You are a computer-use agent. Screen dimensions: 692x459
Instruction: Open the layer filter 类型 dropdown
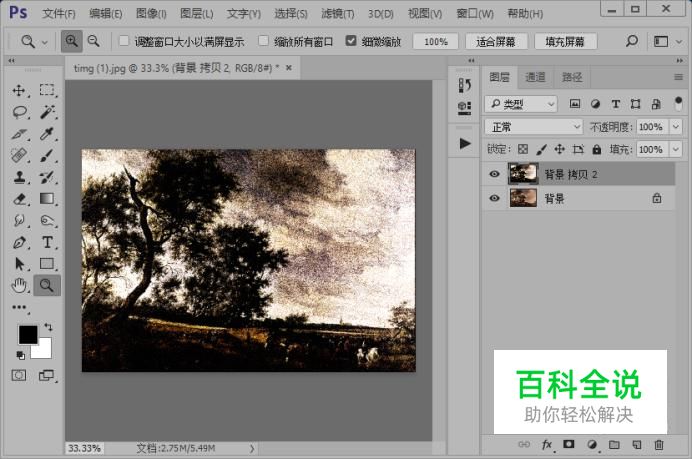(x=521, y=104)
